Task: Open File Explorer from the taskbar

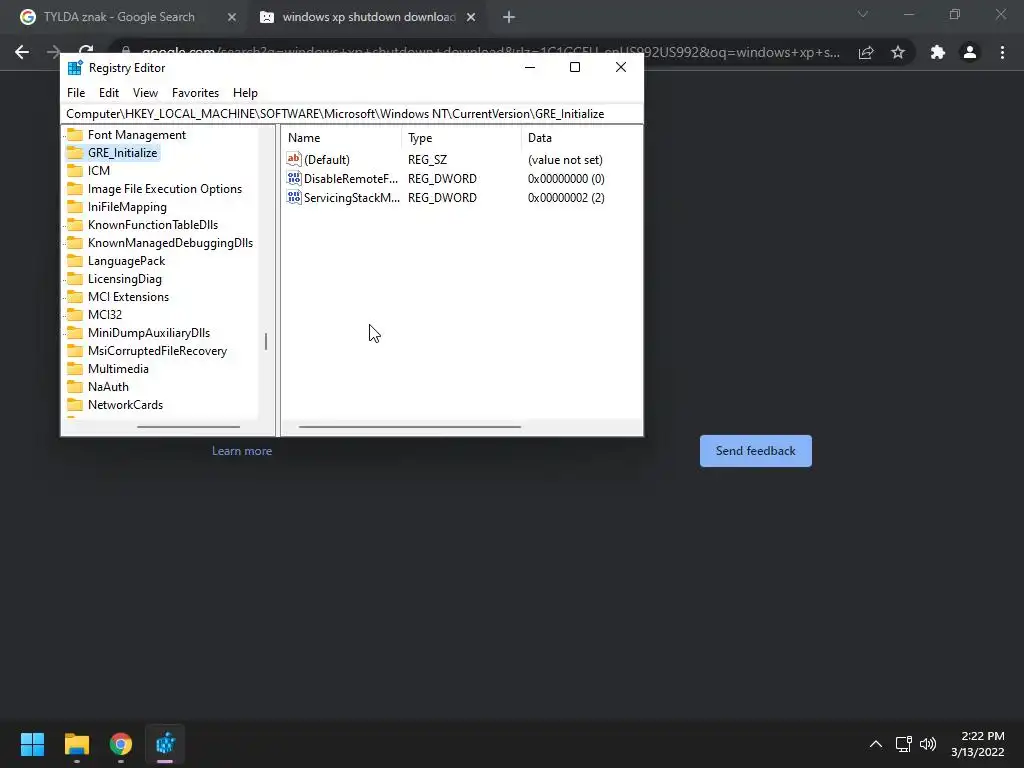Action: point(76,744)
